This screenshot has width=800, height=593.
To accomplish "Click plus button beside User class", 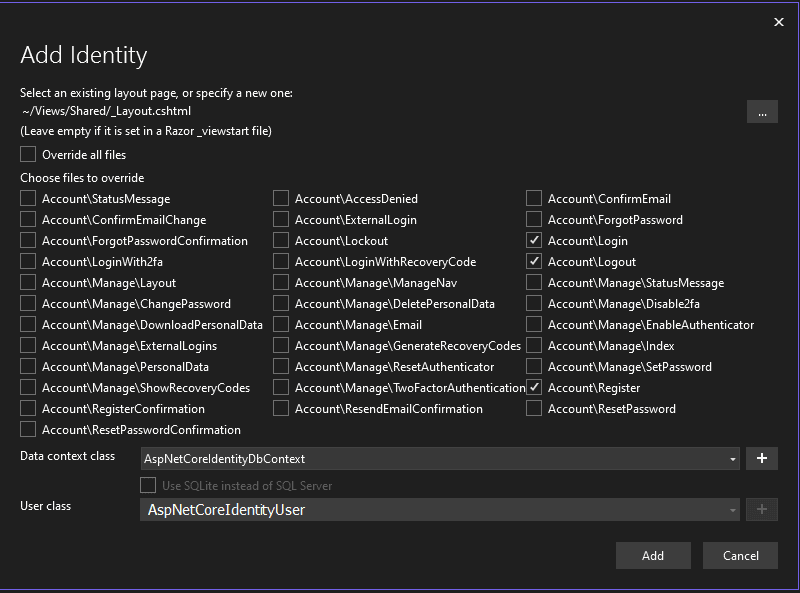I will 762,509.
